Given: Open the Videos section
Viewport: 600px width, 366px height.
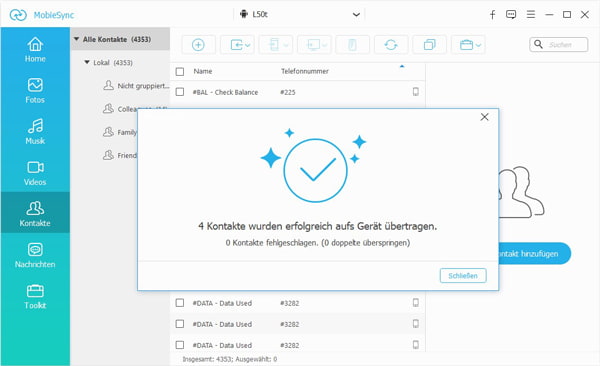Looking at the screenshot, I should tap(35, 173).
